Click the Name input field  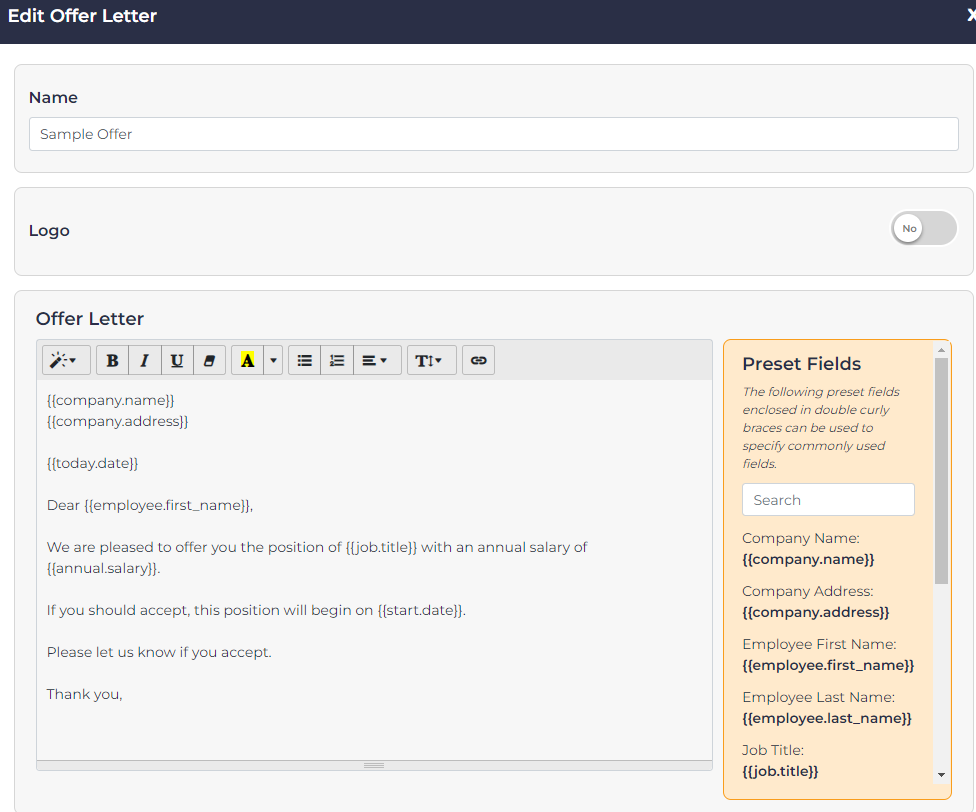[x=493, y=134]
